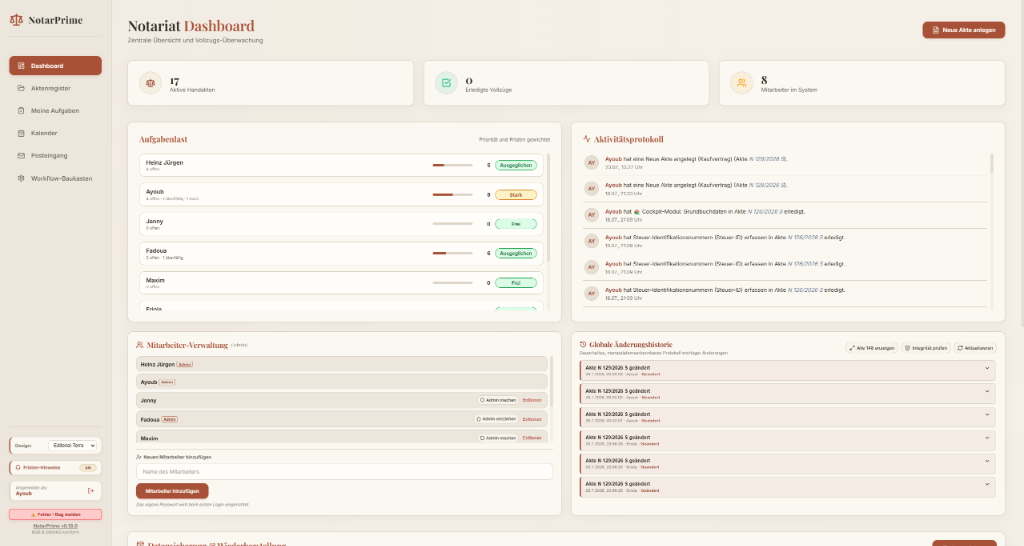The image size is (1024, 546).
Task: Click the Aktualisieren button
Action: pos(975,348)
